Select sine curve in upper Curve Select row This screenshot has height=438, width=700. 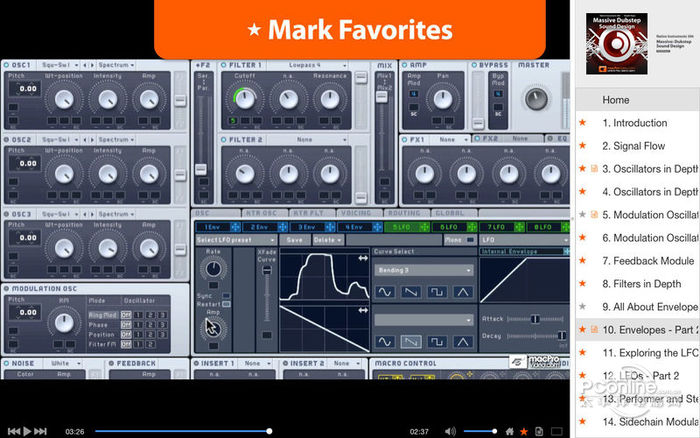tap(385, 292)
